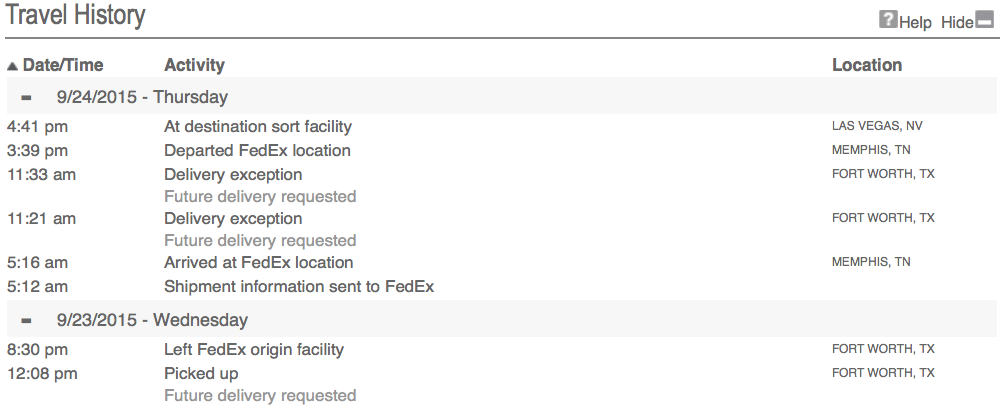Select the At destination sort facility entry
This screenshot has width=1007, height=407.
[258, 126]
